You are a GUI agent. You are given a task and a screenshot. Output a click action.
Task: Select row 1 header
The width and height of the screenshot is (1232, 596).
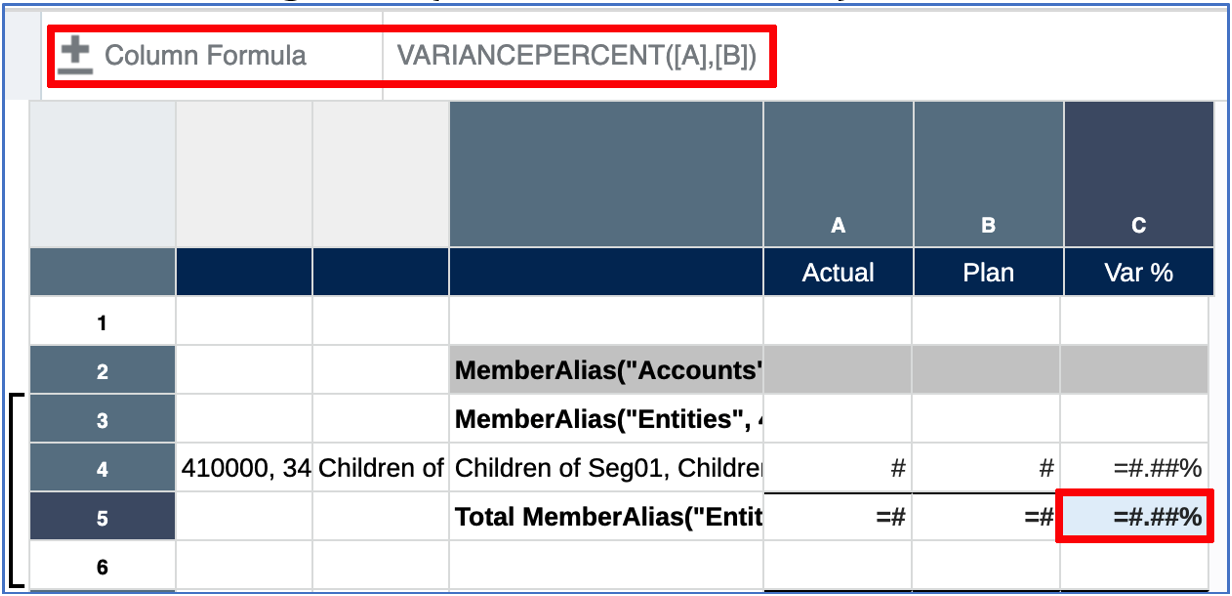(102, 322)
